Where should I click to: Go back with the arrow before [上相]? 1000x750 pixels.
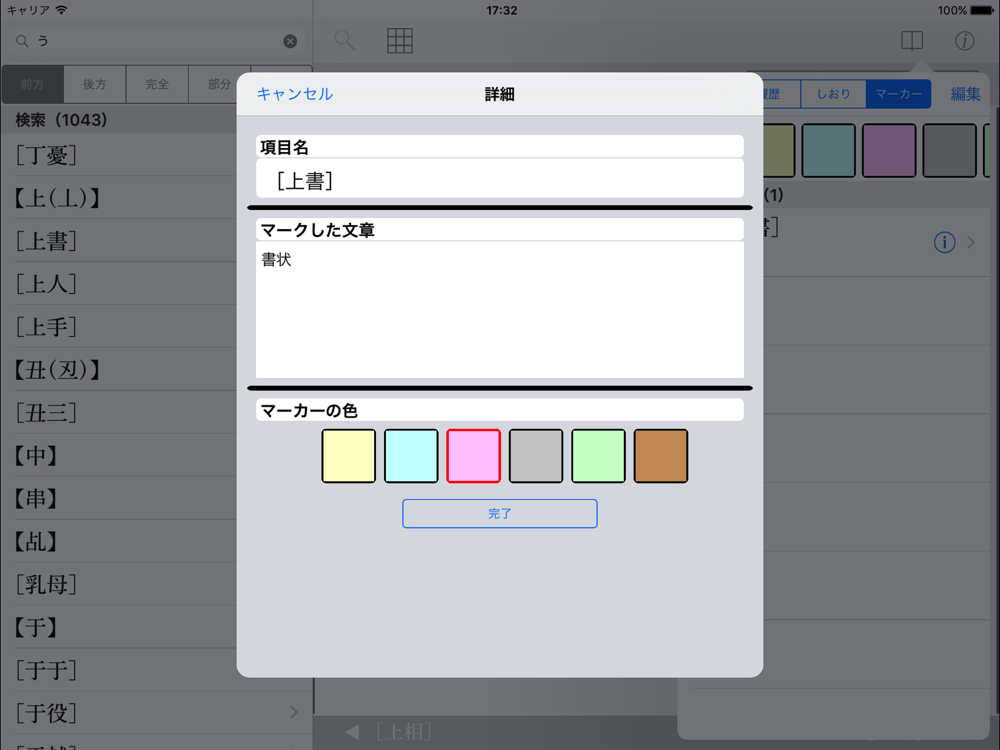pos(352,732)
